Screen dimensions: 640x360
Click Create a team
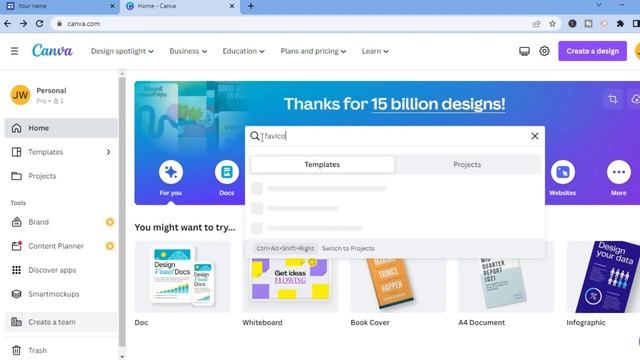click(61, 322)
